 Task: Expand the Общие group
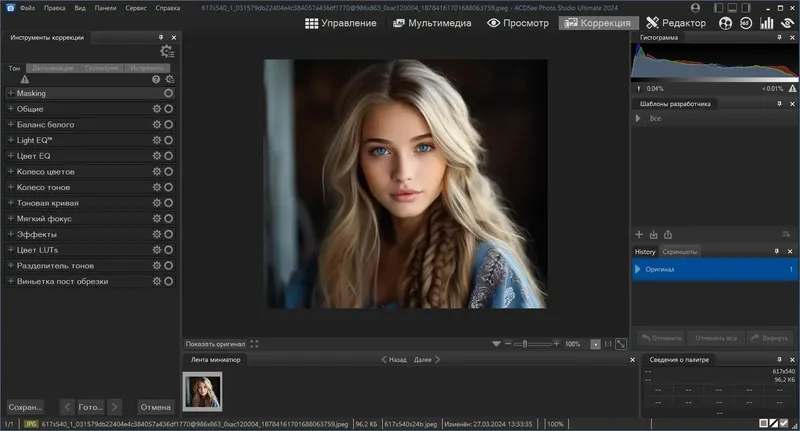point(11,109)
